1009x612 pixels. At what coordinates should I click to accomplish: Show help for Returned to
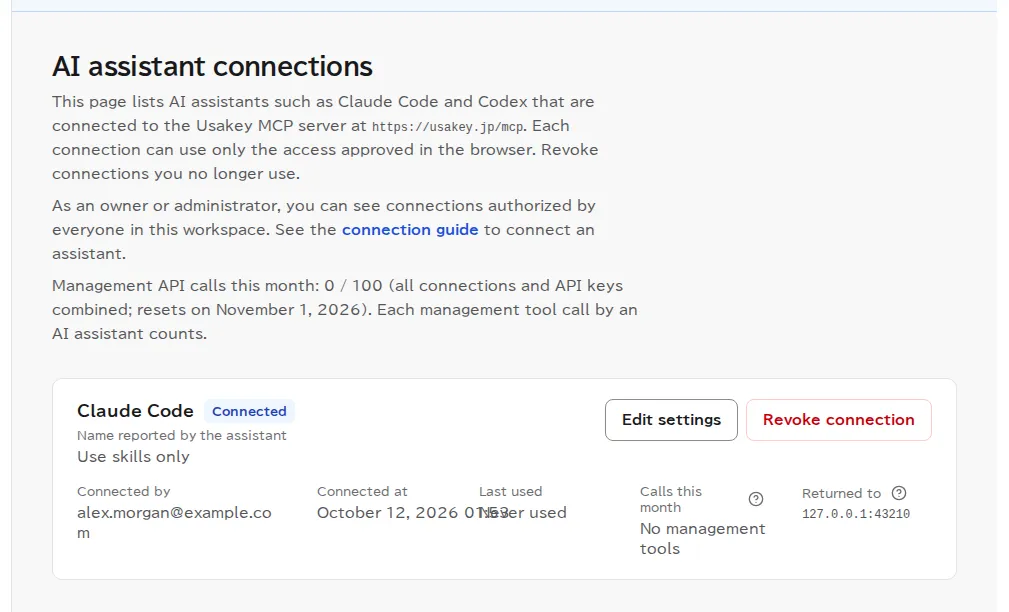tap(898, 493)
